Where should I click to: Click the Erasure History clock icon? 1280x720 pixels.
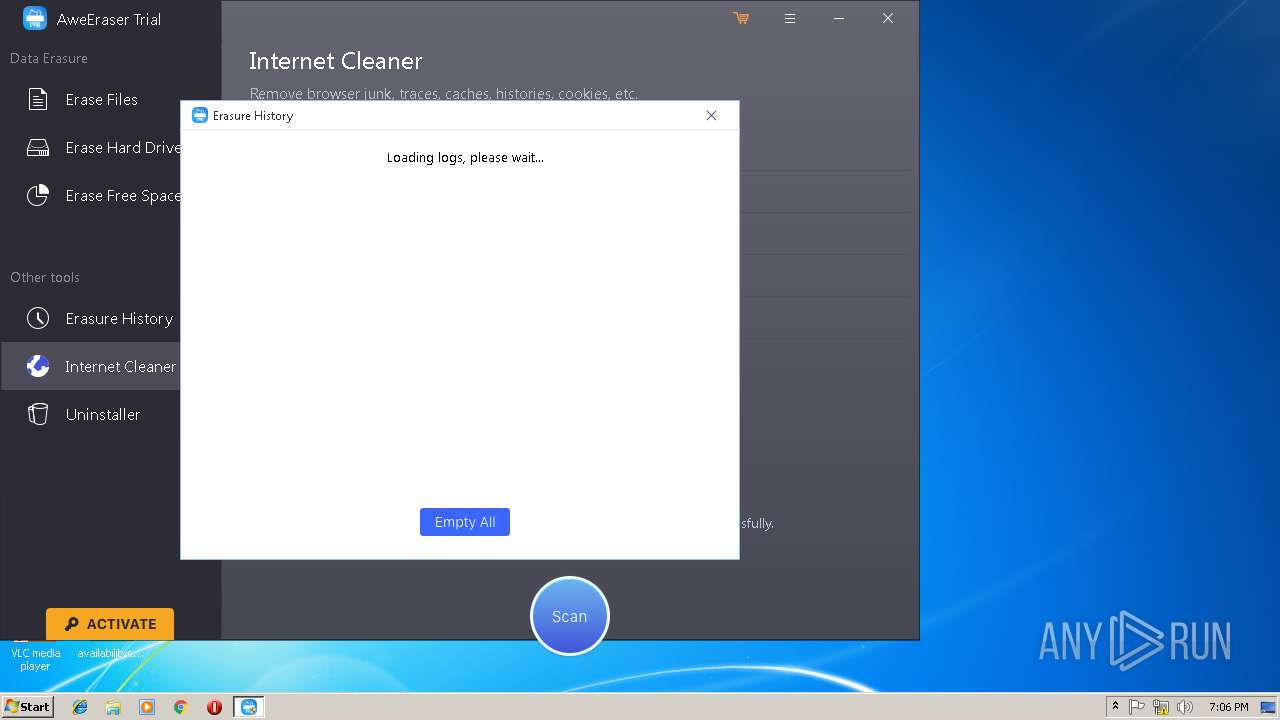(x=38, y=319)
